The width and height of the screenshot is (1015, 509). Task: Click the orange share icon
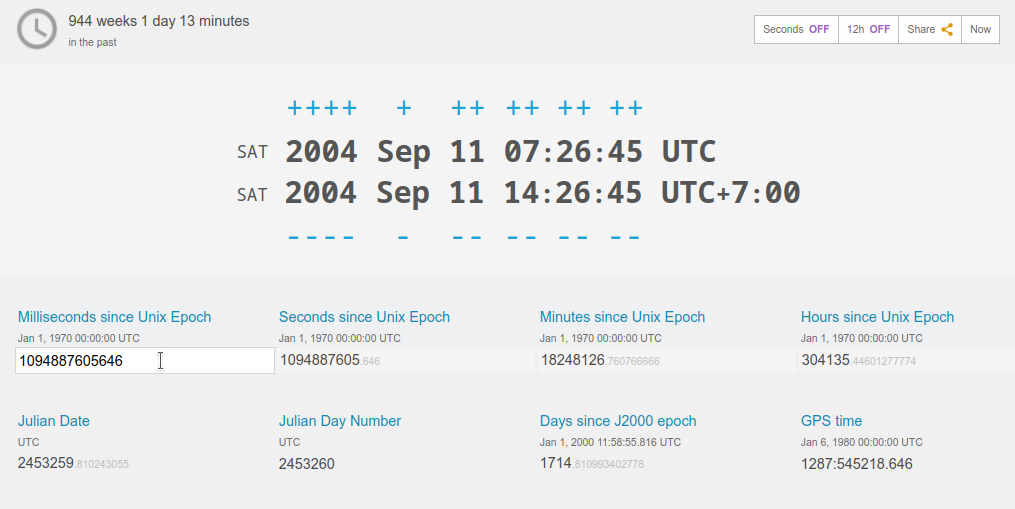[x=946, y=30]
